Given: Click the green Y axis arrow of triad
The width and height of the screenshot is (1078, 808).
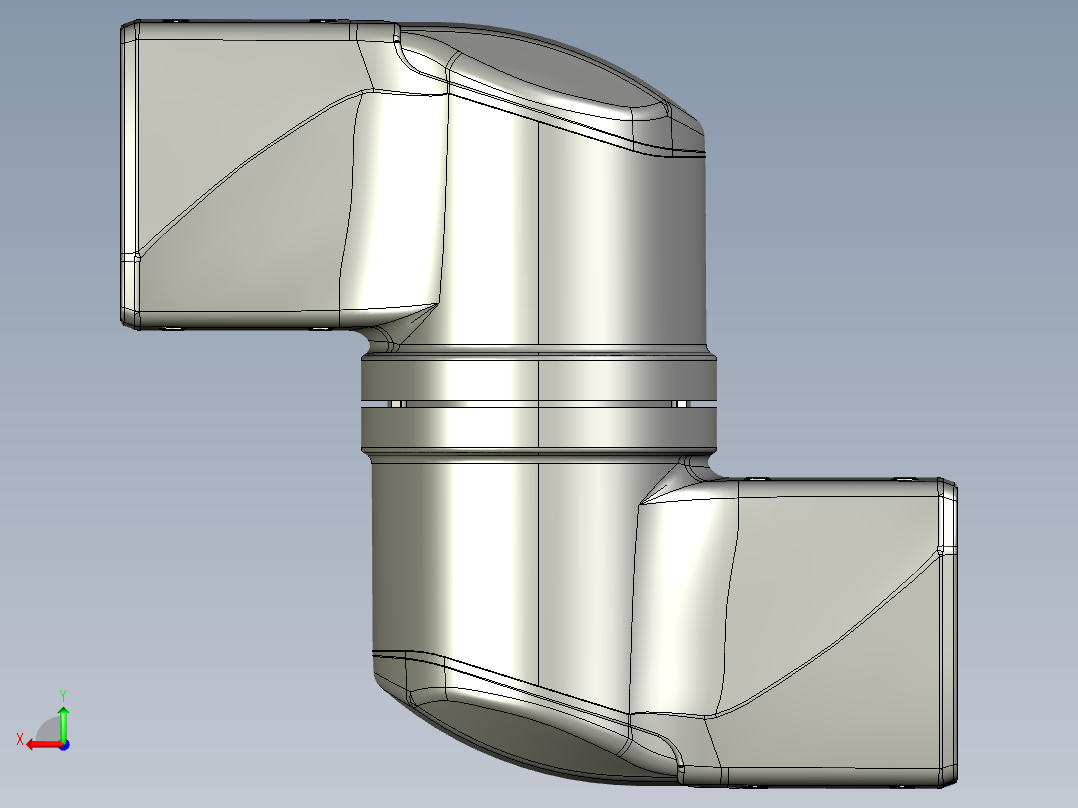Looking at the screenshot, I should point(63,724).
